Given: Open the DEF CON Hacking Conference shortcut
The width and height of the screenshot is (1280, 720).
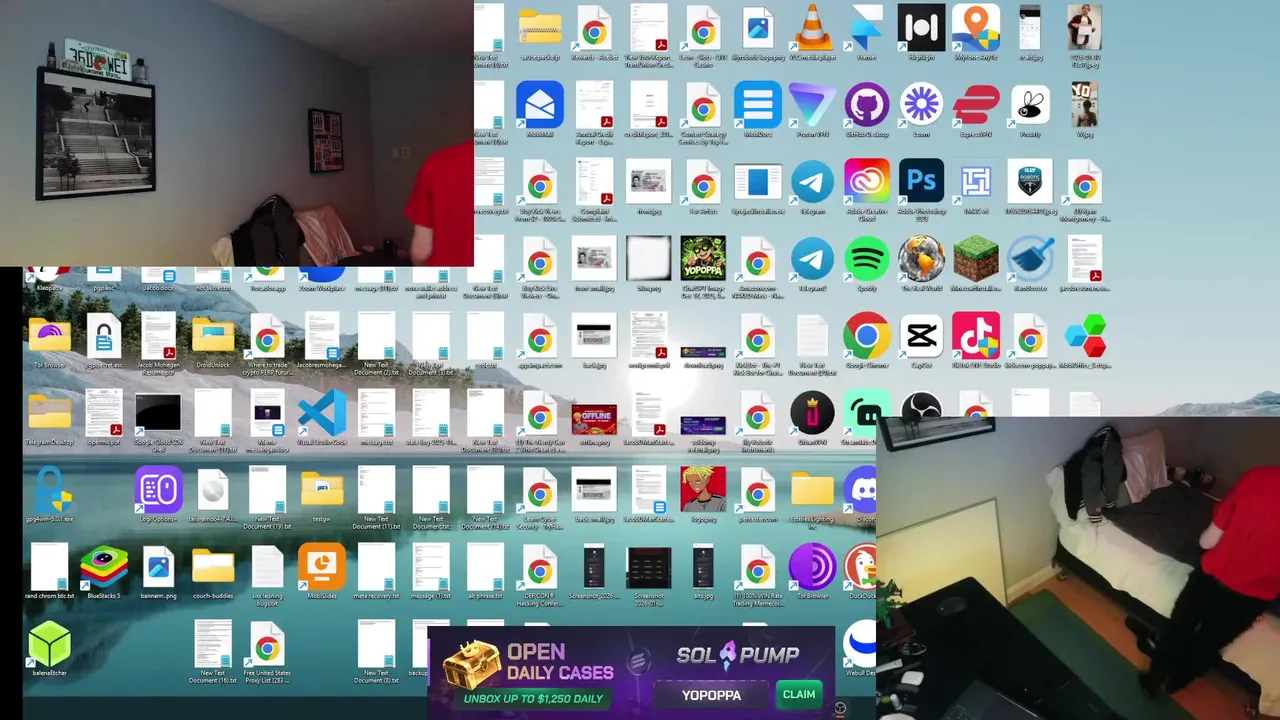Looking at the screenshot, I should click(x=540, y=568).
